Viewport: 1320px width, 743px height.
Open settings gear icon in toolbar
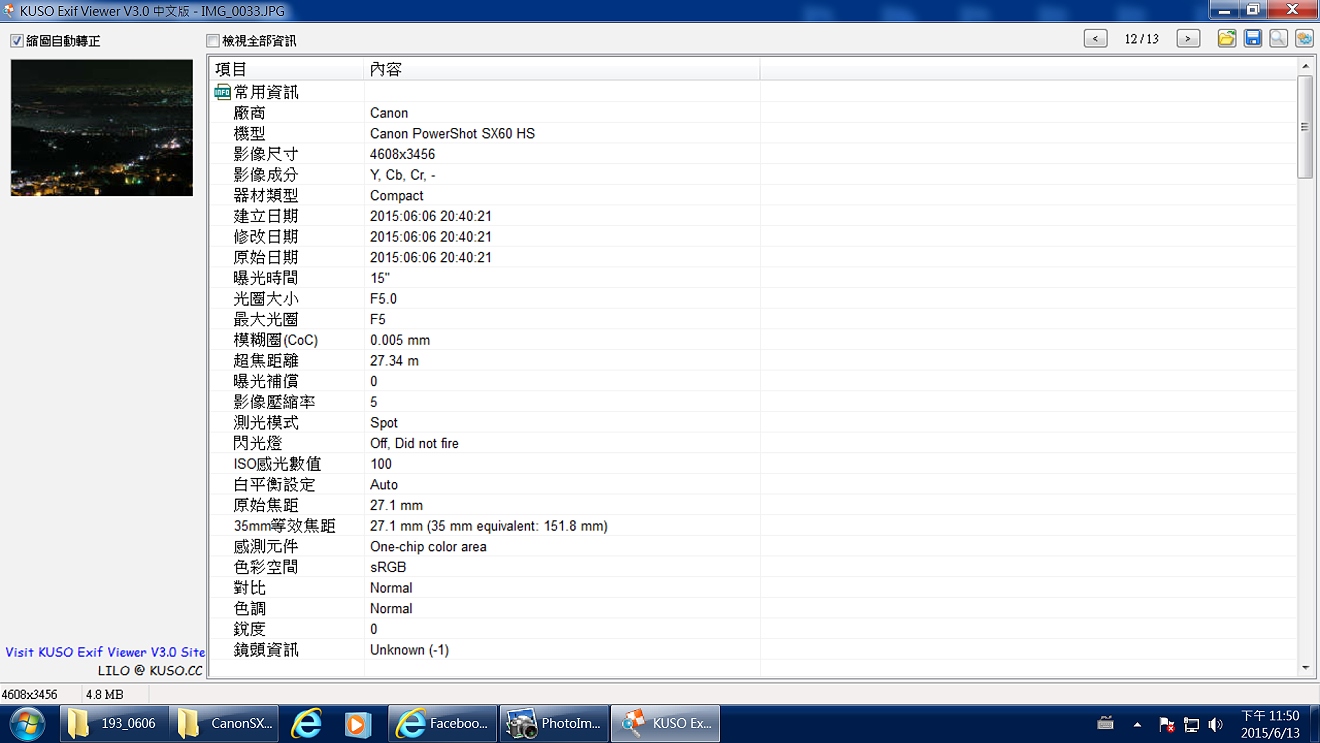[1305, 38]
